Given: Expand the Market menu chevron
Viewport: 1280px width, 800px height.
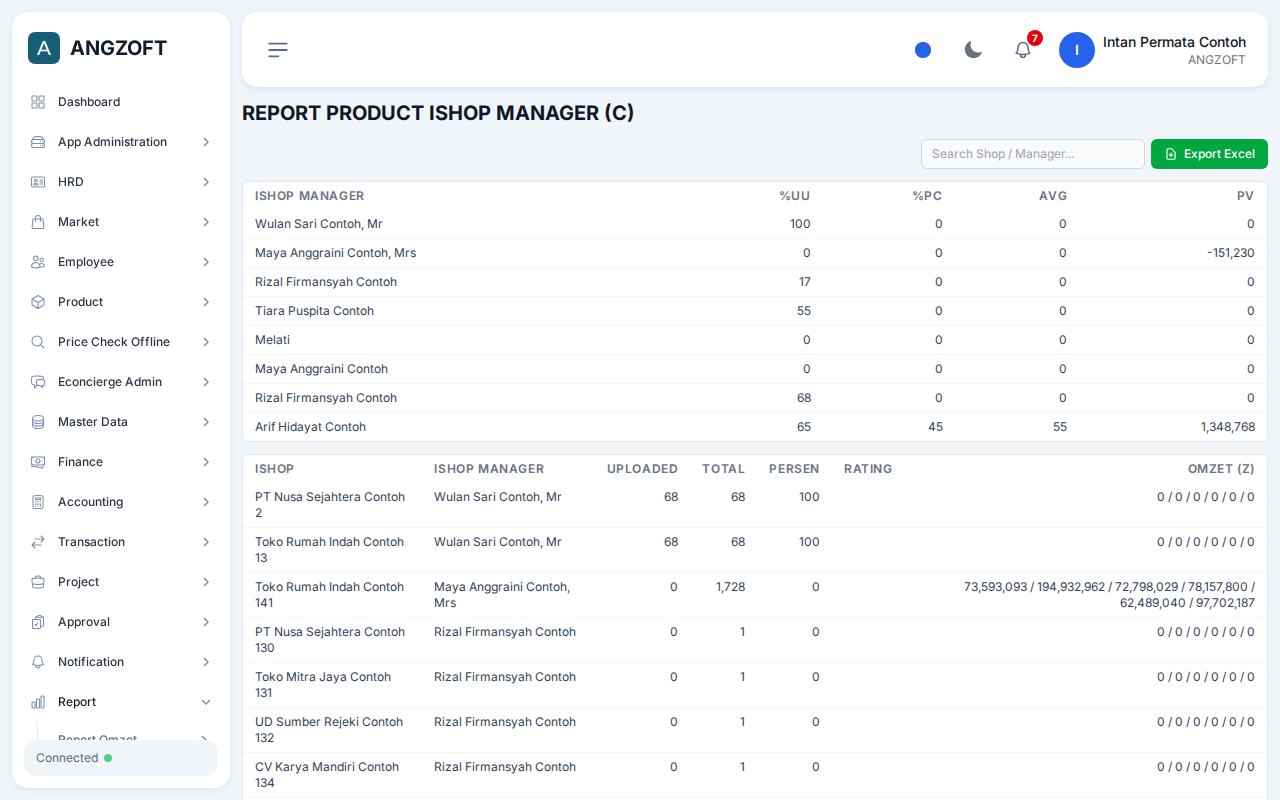Looking at the screenshot, I should tap(206, 222).
